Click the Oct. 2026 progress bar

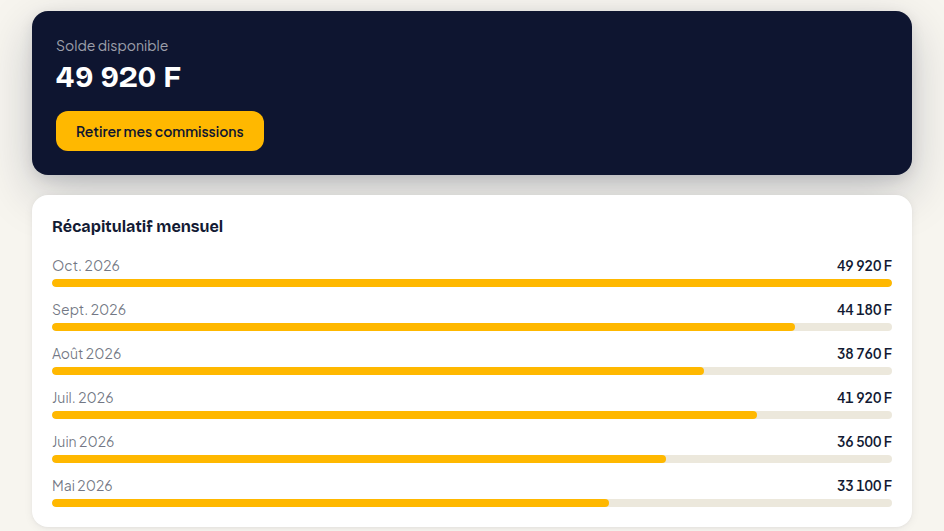pos(472,283)
